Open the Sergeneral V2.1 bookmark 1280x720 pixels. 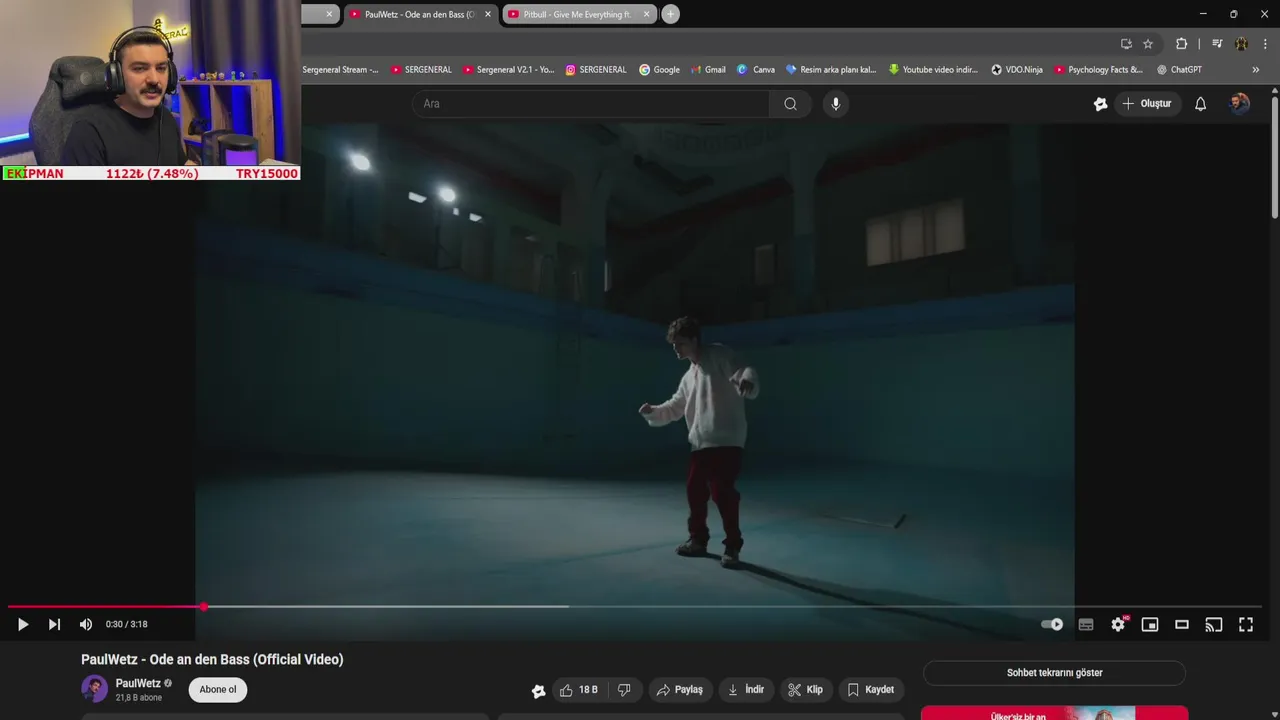pos(508,70)
